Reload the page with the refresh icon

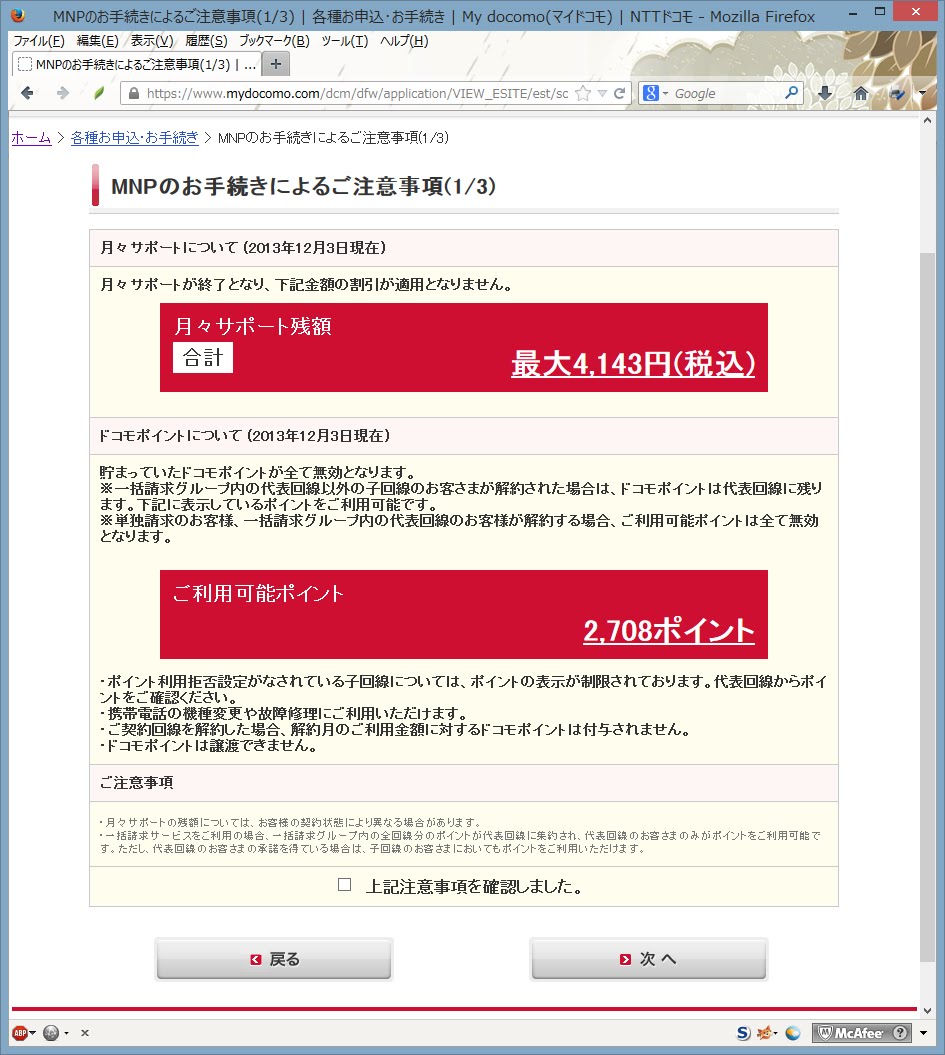[x=619, y=94]
